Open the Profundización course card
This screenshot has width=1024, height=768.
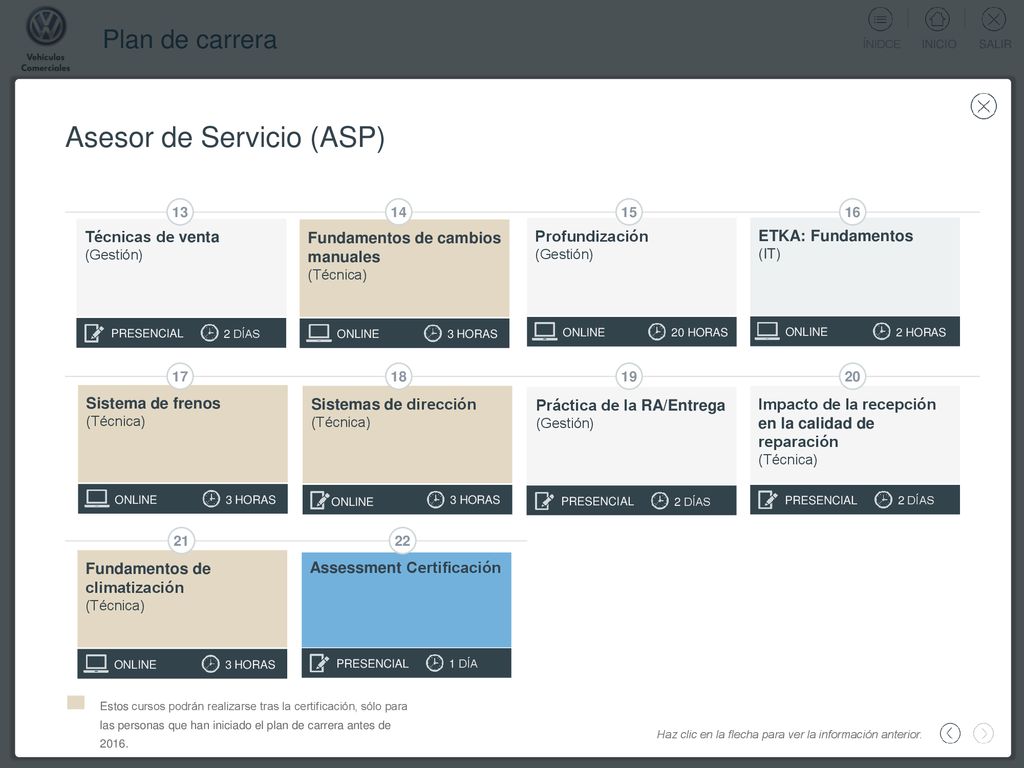632,282
